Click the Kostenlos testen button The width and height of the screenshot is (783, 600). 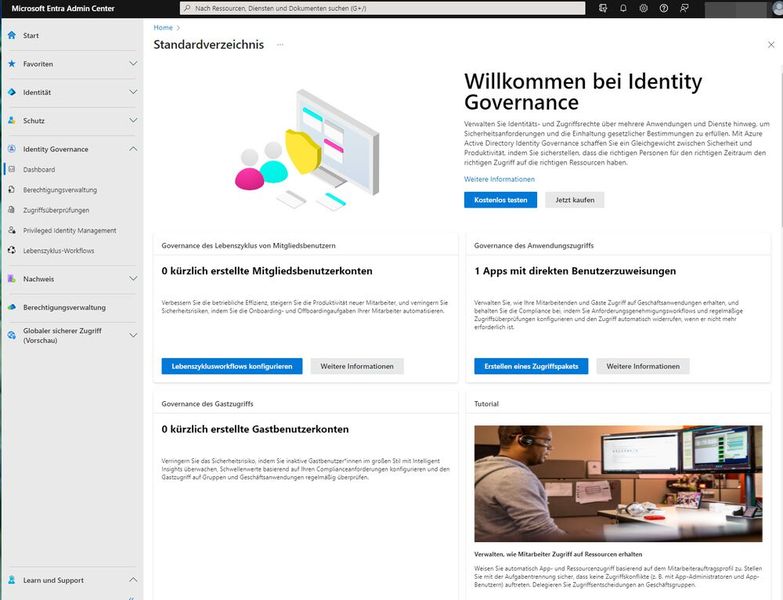(500, 200)
